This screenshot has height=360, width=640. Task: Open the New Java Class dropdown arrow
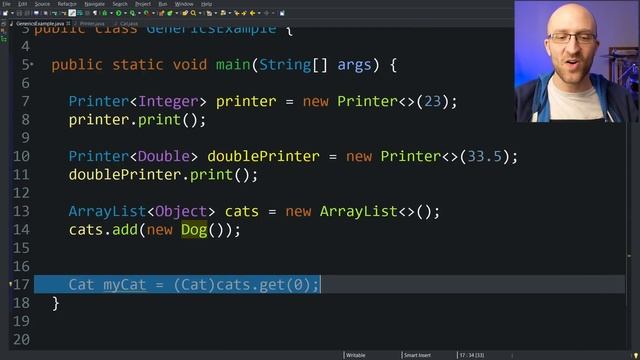pos(177,13)
